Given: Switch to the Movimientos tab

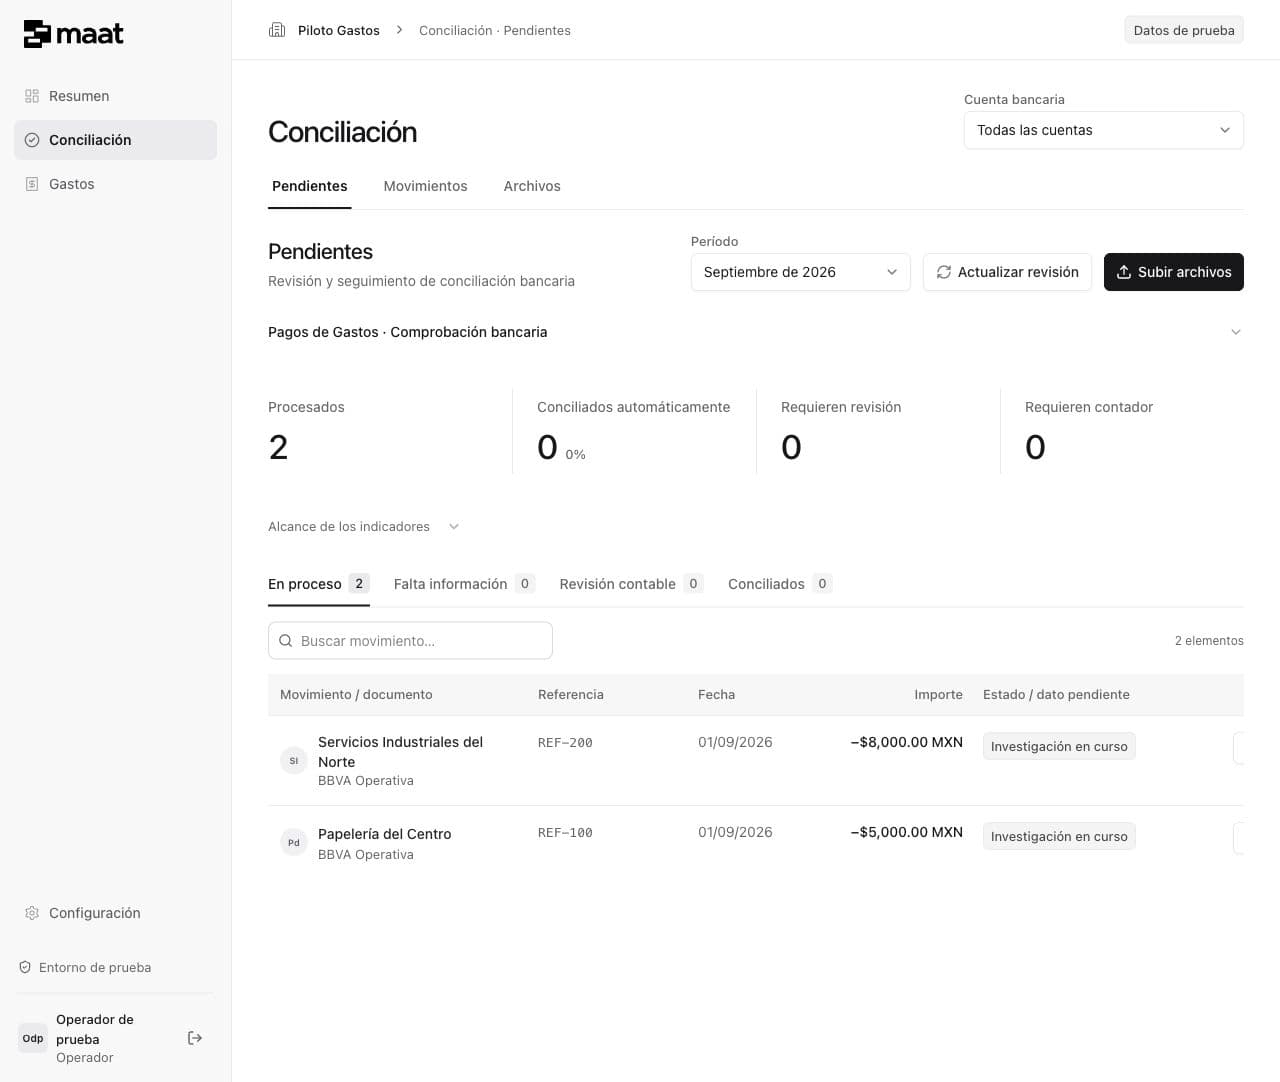Looking at the screenshot, I should [425, 186].
